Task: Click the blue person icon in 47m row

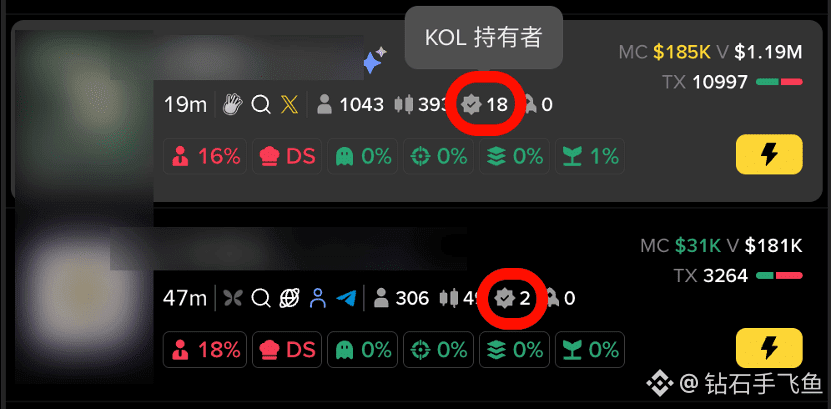Action: tap(318, 299)
